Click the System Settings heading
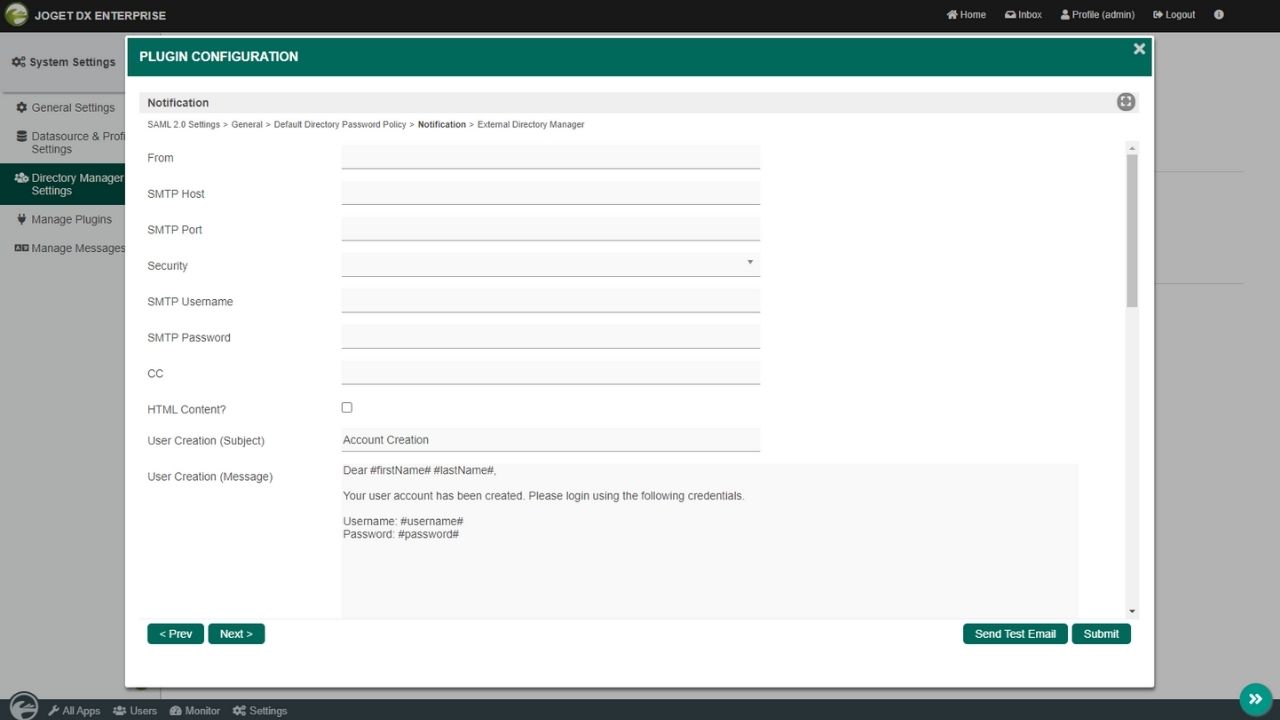Viewport: 1280px width, 720px height. point(64,62)
